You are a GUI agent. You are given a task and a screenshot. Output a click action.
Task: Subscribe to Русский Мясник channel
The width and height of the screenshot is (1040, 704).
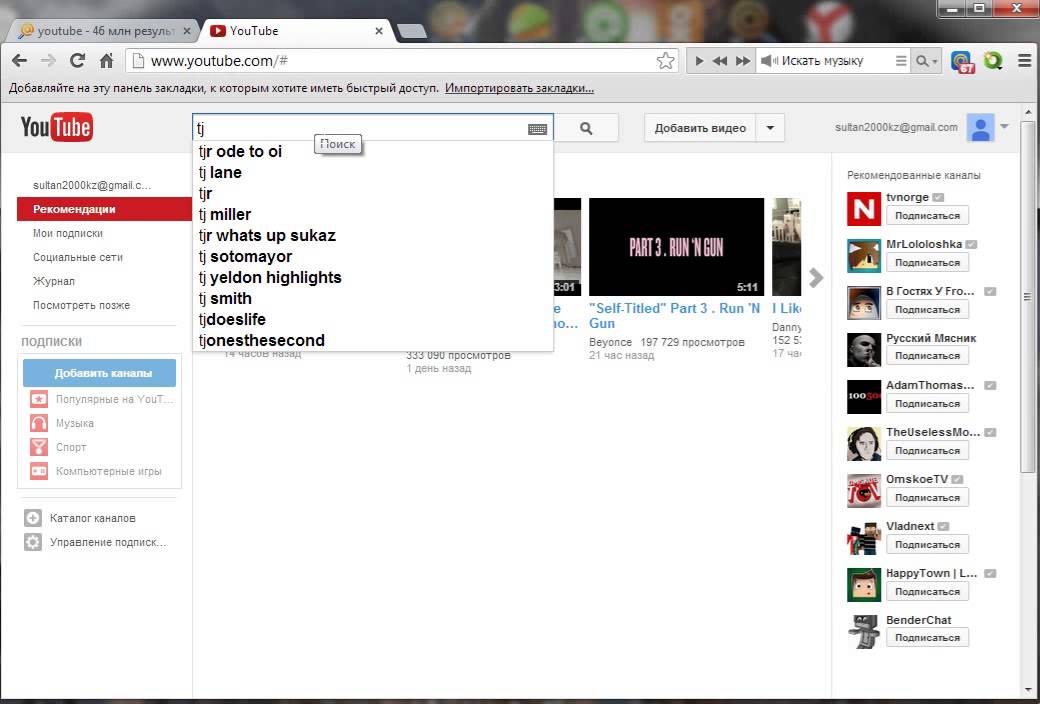(927, 356)
